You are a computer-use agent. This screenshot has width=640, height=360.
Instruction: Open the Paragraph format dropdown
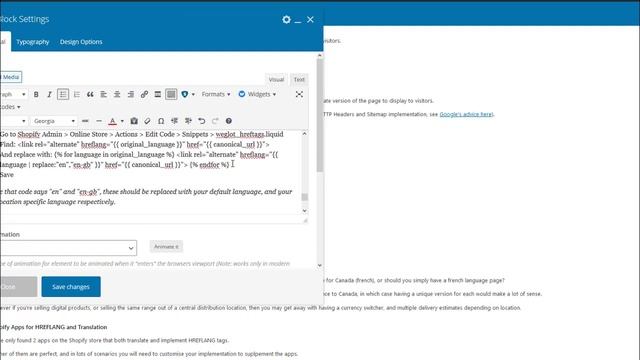(x=13, y=94)
